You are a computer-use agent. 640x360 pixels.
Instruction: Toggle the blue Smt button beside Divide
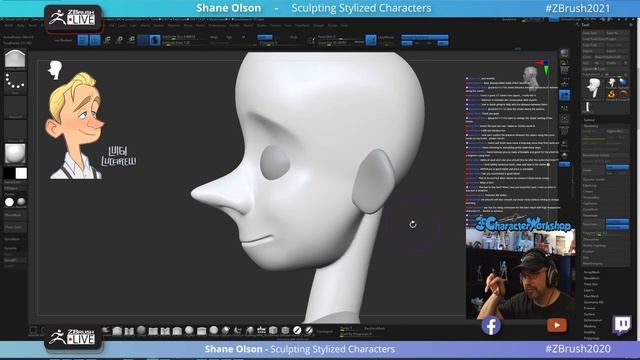tap(617, 167)
